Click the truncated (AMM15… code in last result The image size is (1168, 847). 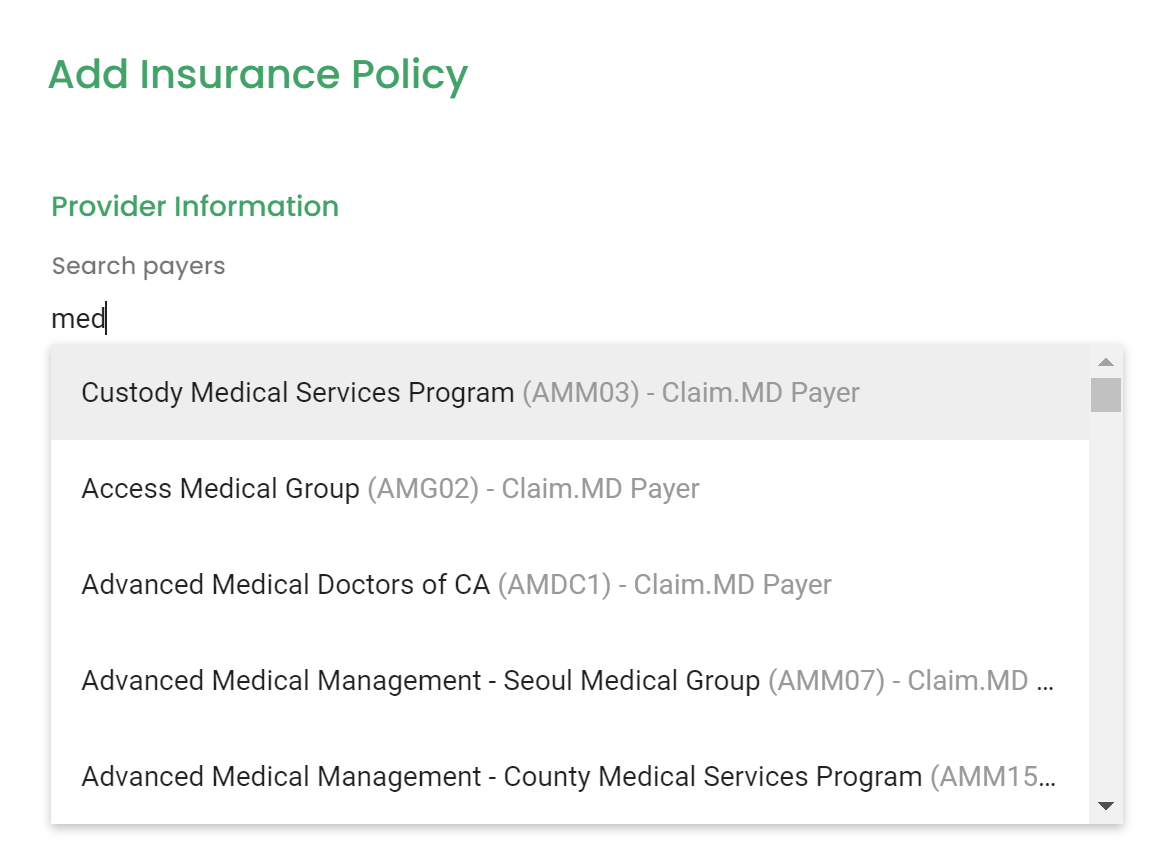click(x=993, y=777)
